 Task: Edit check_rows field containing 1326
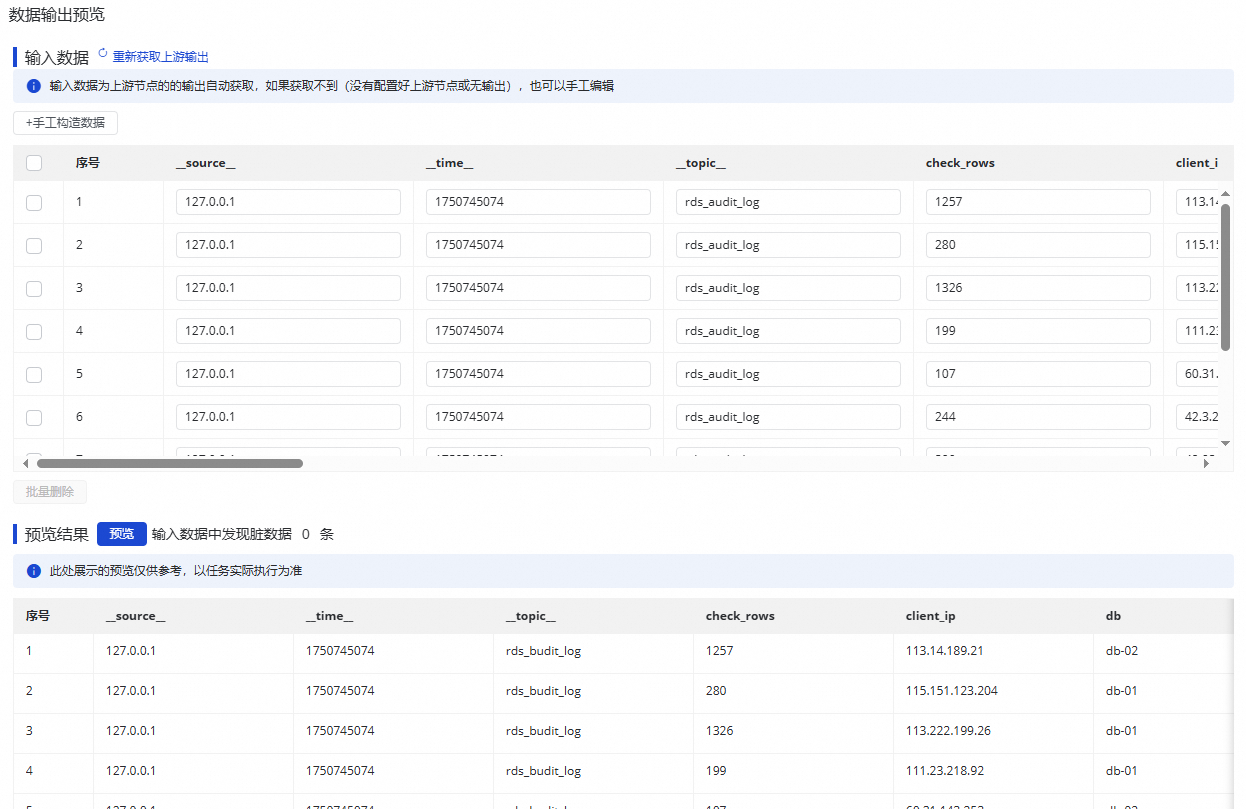(1038, 288)
